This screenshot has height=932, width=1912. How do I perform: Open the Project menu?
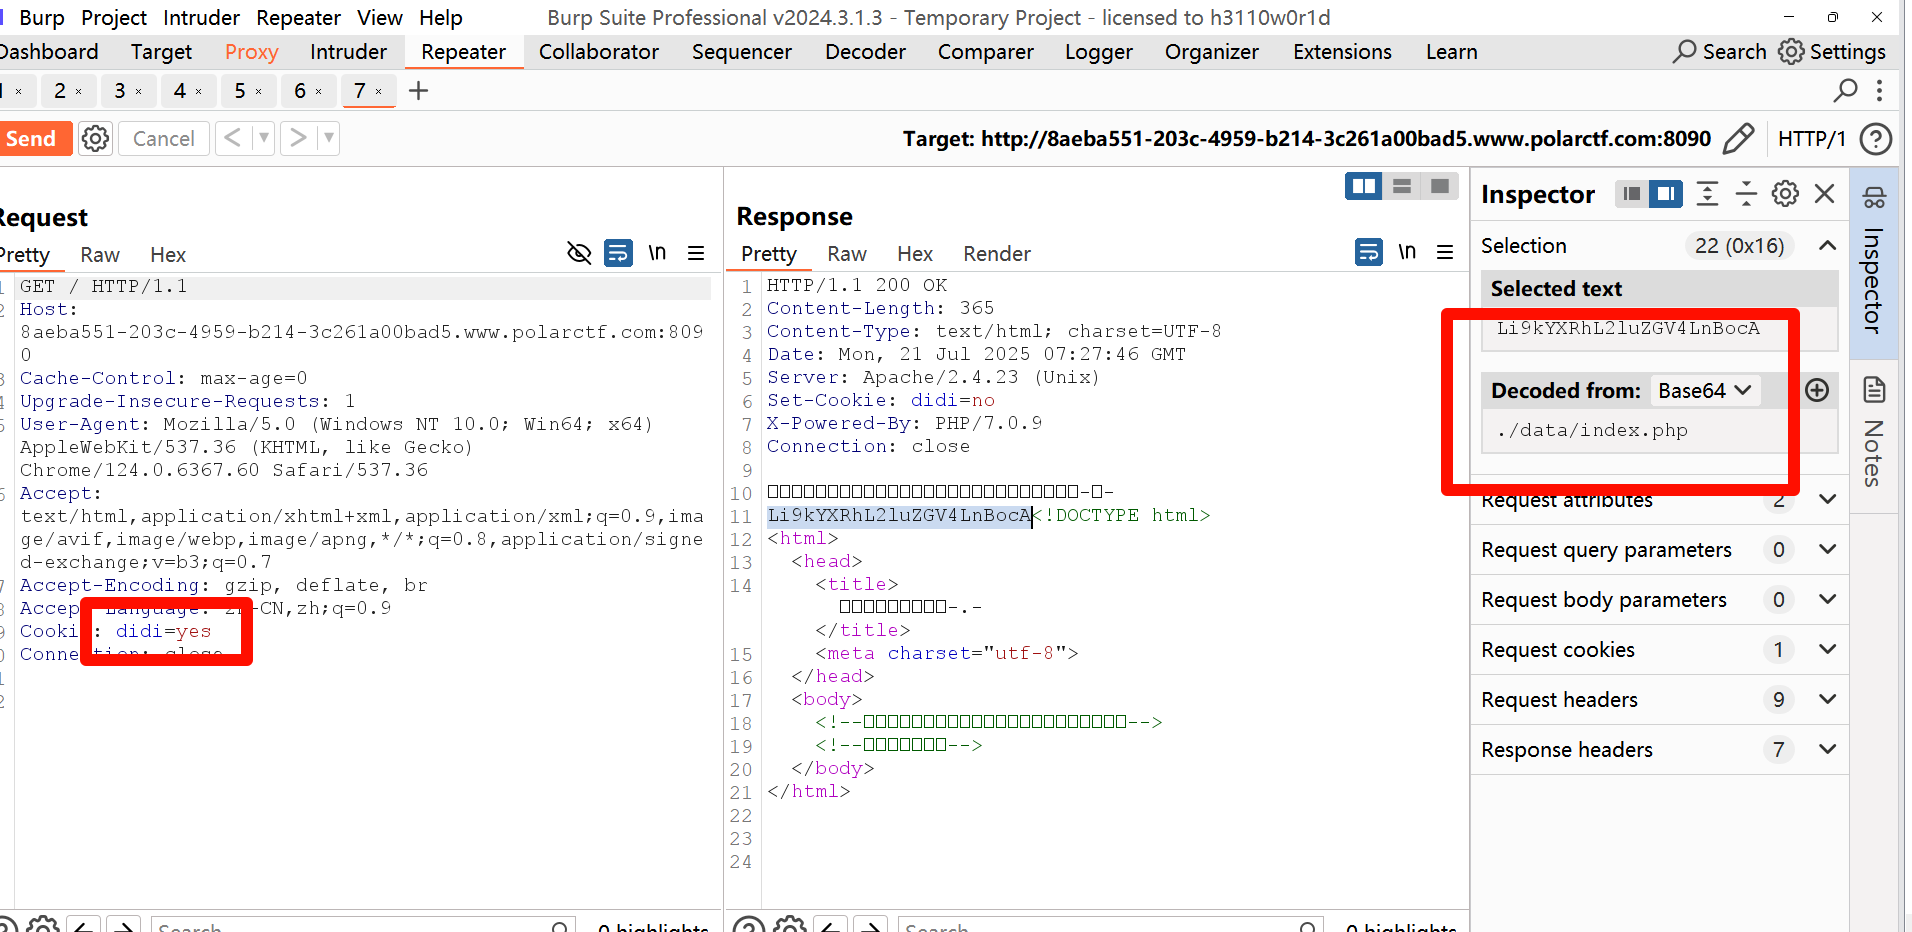point(114,17)
